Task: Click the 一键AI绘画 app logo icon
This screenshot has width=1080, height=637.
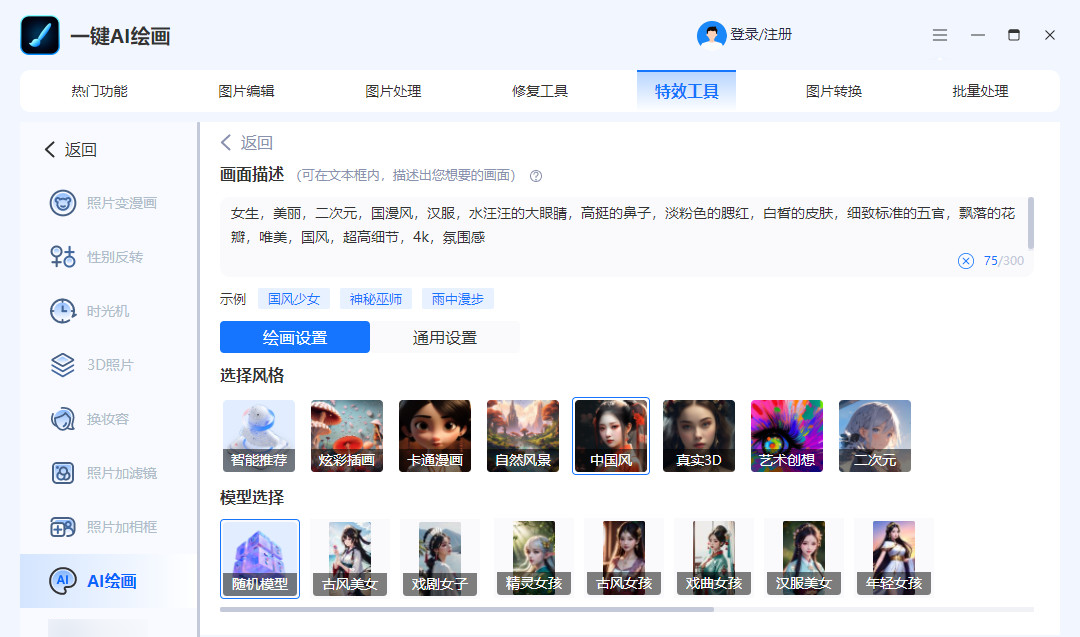Action: pyautogui.click(x=40, y=35)
